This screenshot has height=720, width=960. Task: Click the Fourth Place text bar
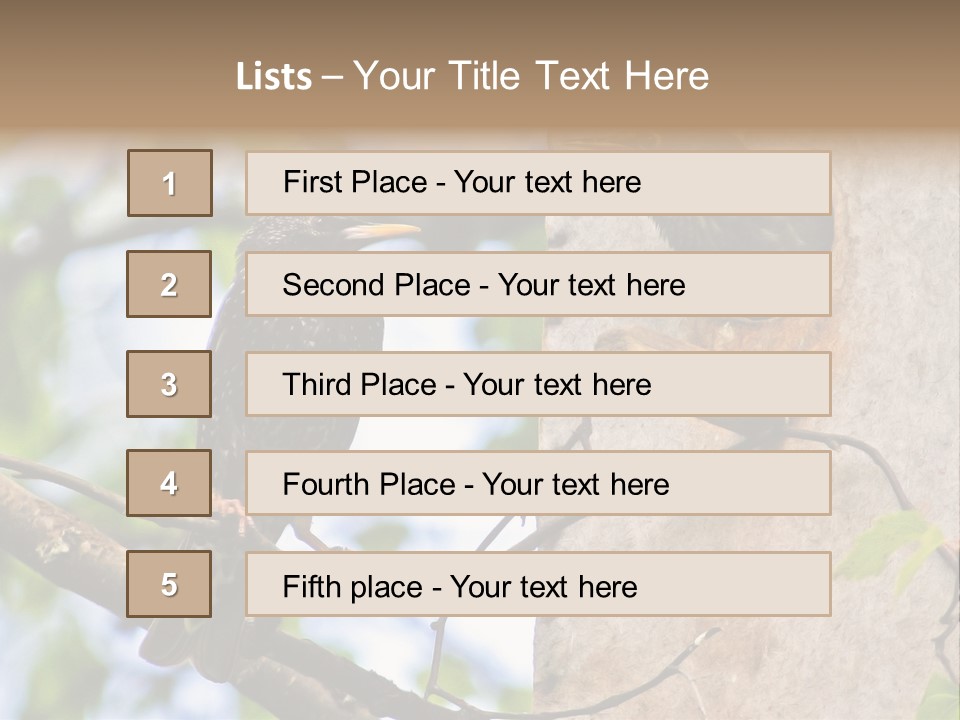(x=538, y=483)
